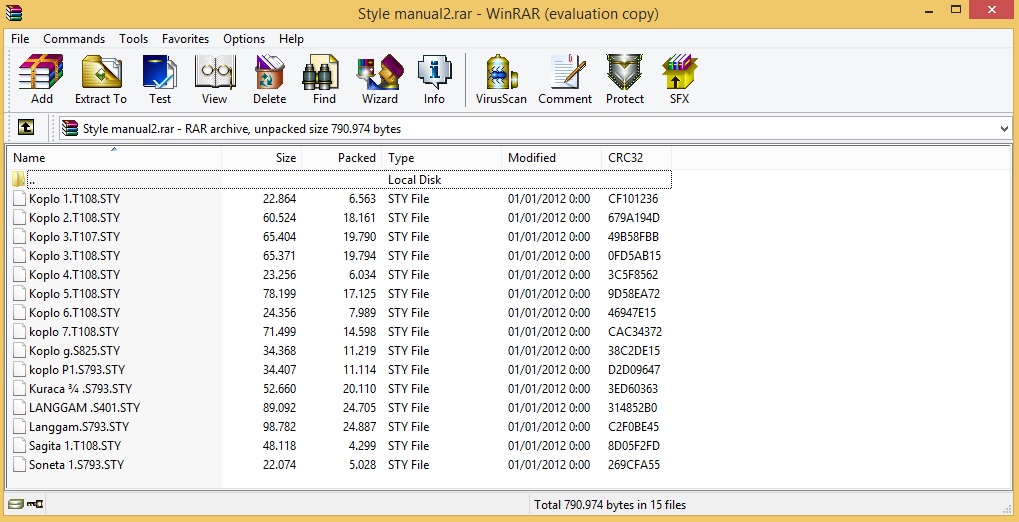Click the key password icon in status bar
Viewport: 1019px width, 522px height.
pyautogui.click(x=35, y=504)
